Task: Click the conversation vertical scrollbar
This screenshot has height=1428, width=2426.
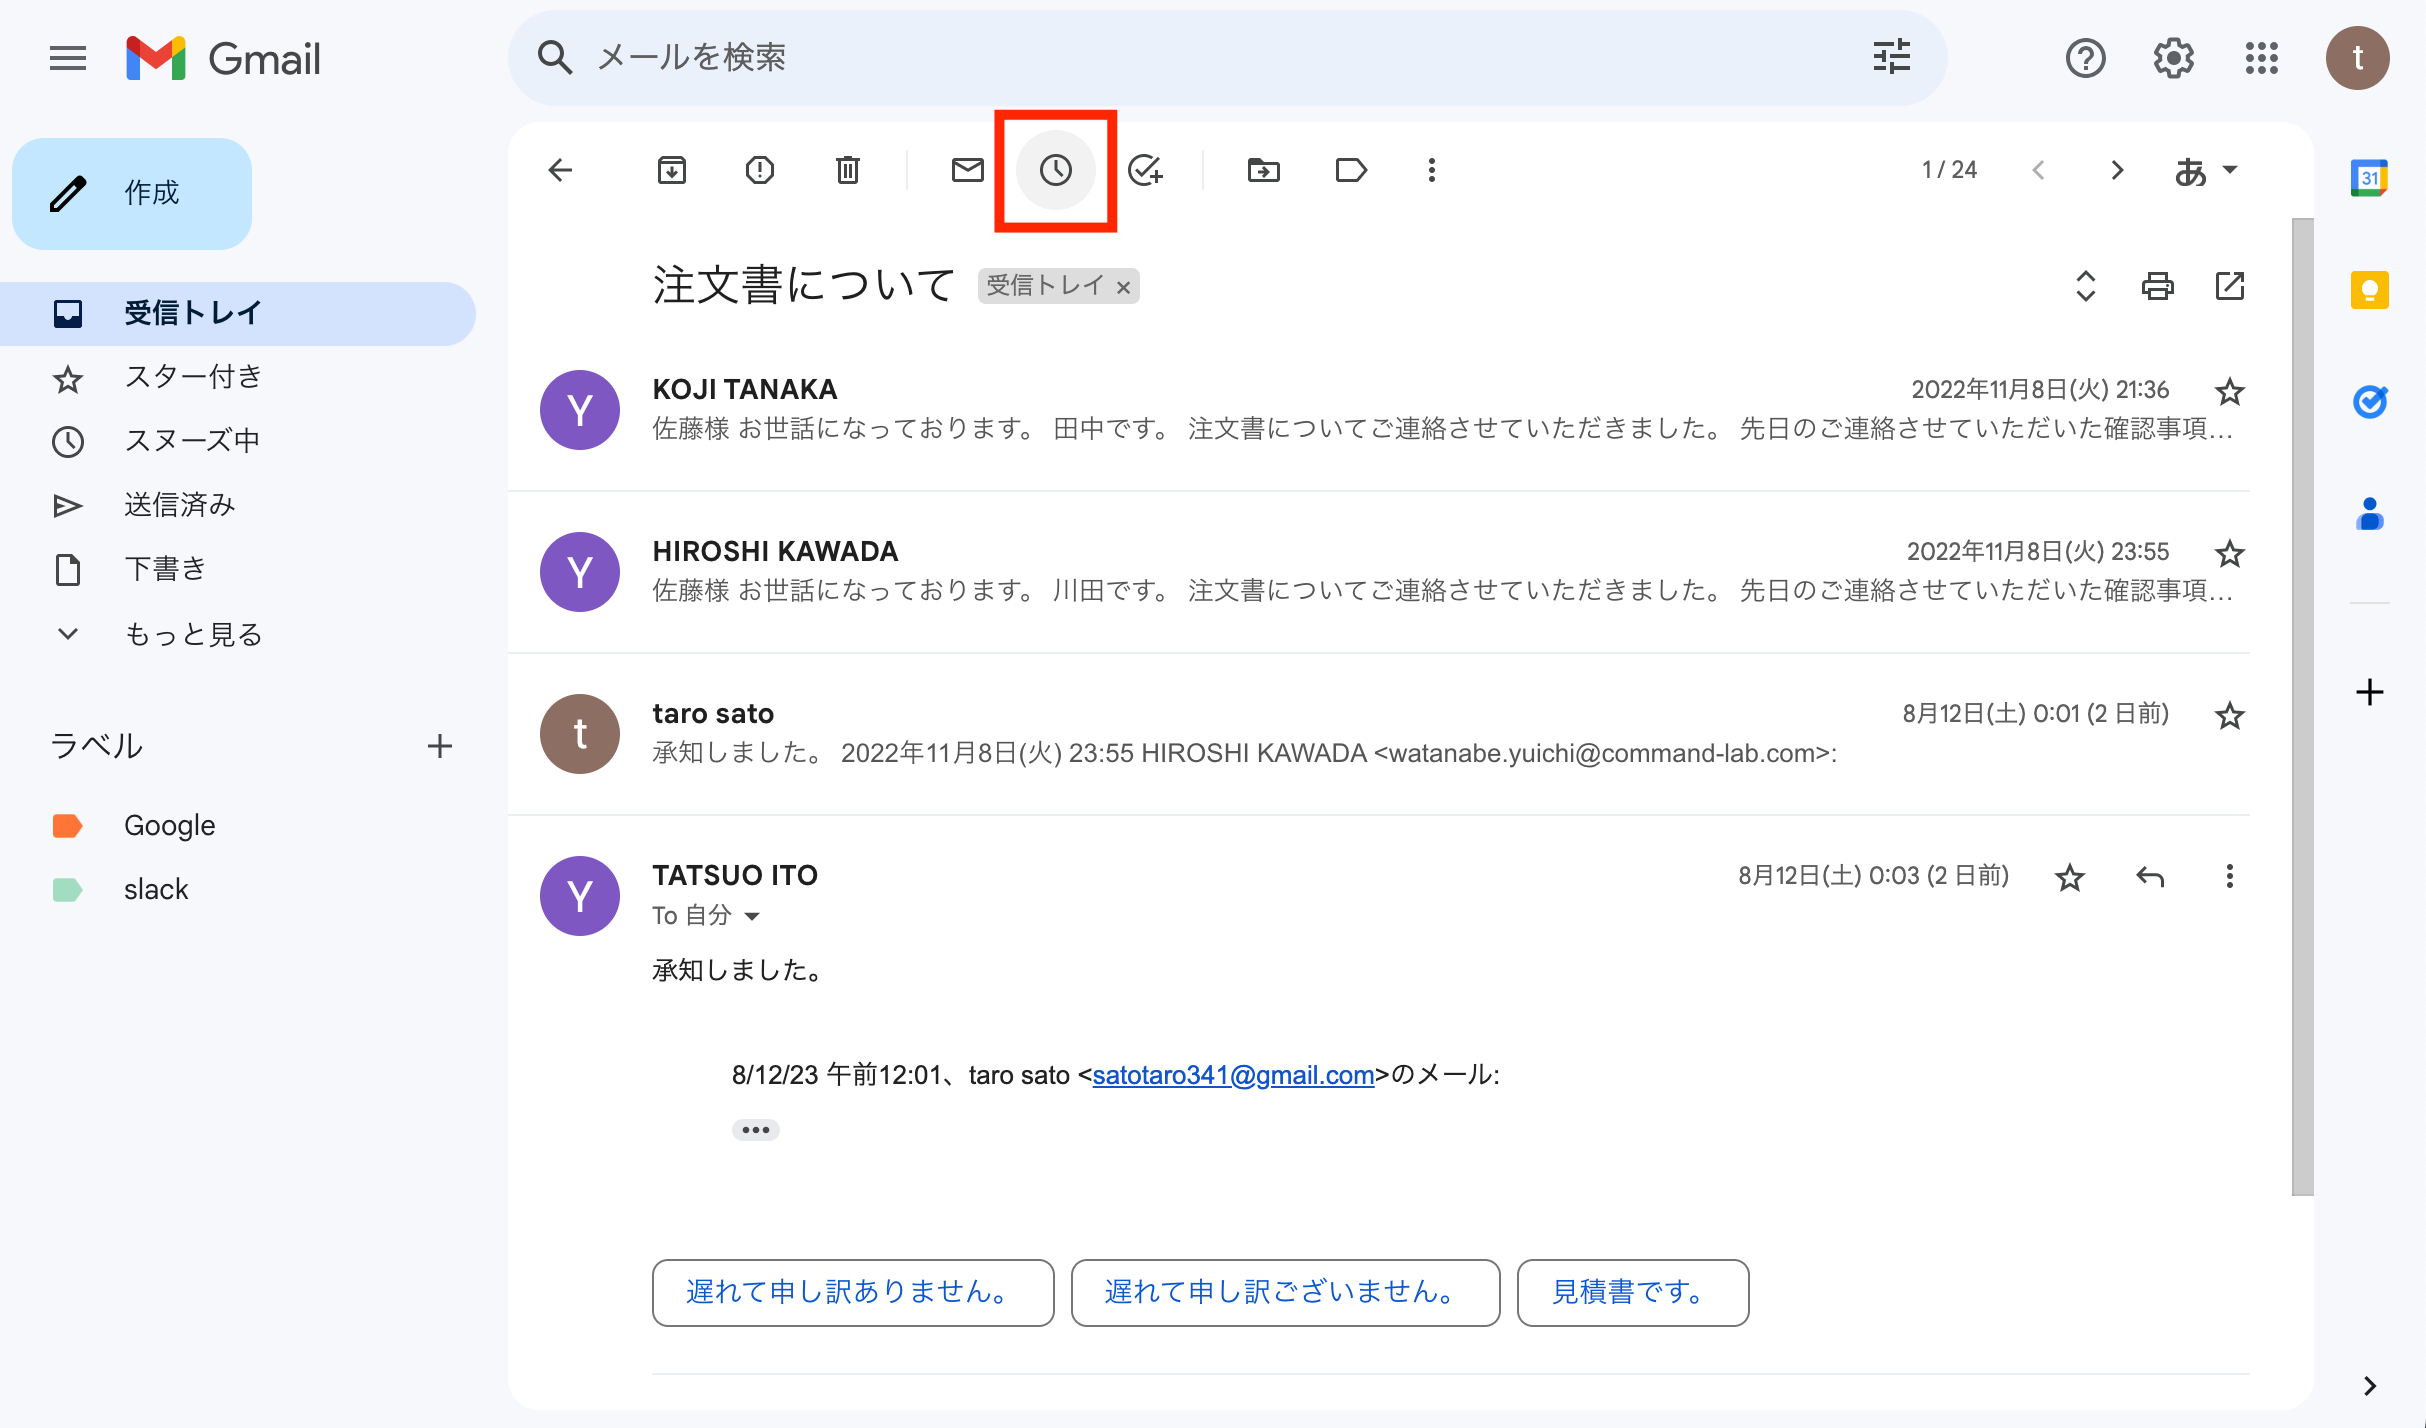Action: coord(2303,706)
